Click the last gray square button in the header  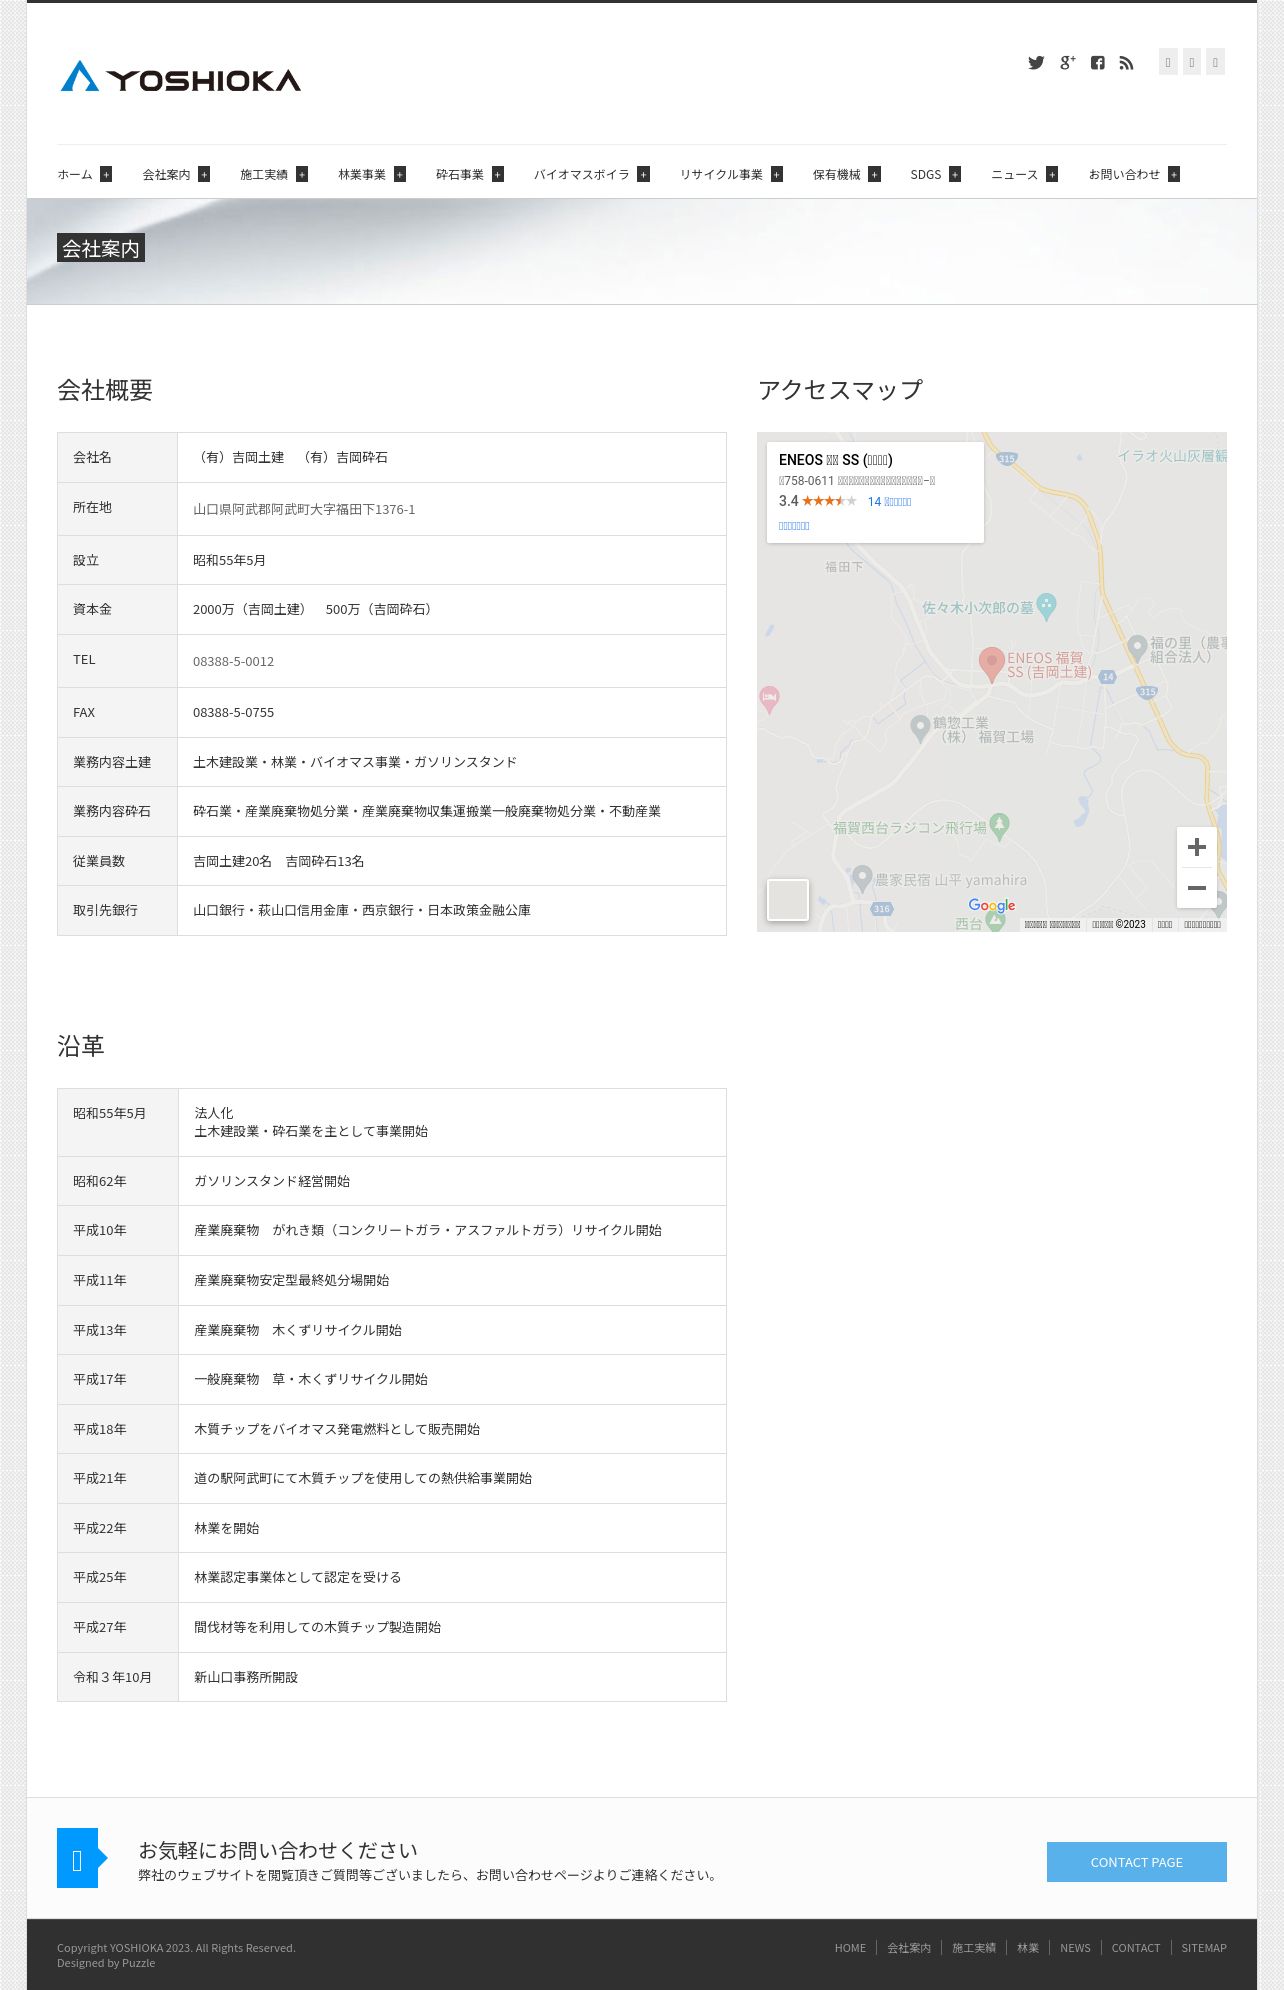click(x=1216, y=62)
